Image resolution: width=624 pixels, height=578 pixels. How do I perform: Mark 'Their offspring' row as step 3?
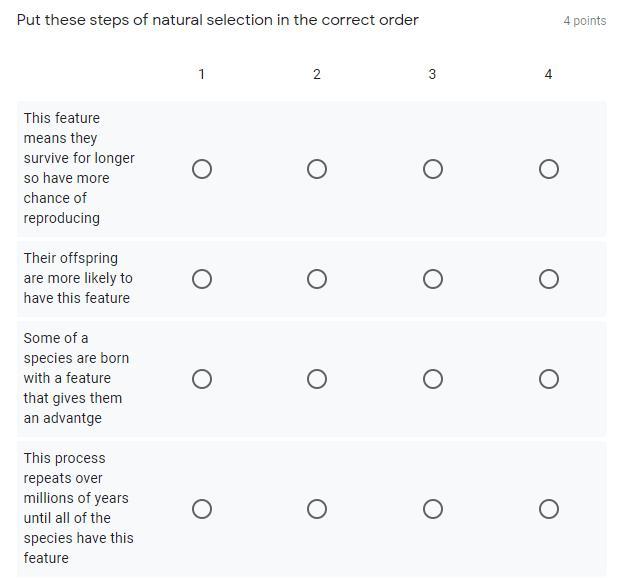[x=433, y=279]
